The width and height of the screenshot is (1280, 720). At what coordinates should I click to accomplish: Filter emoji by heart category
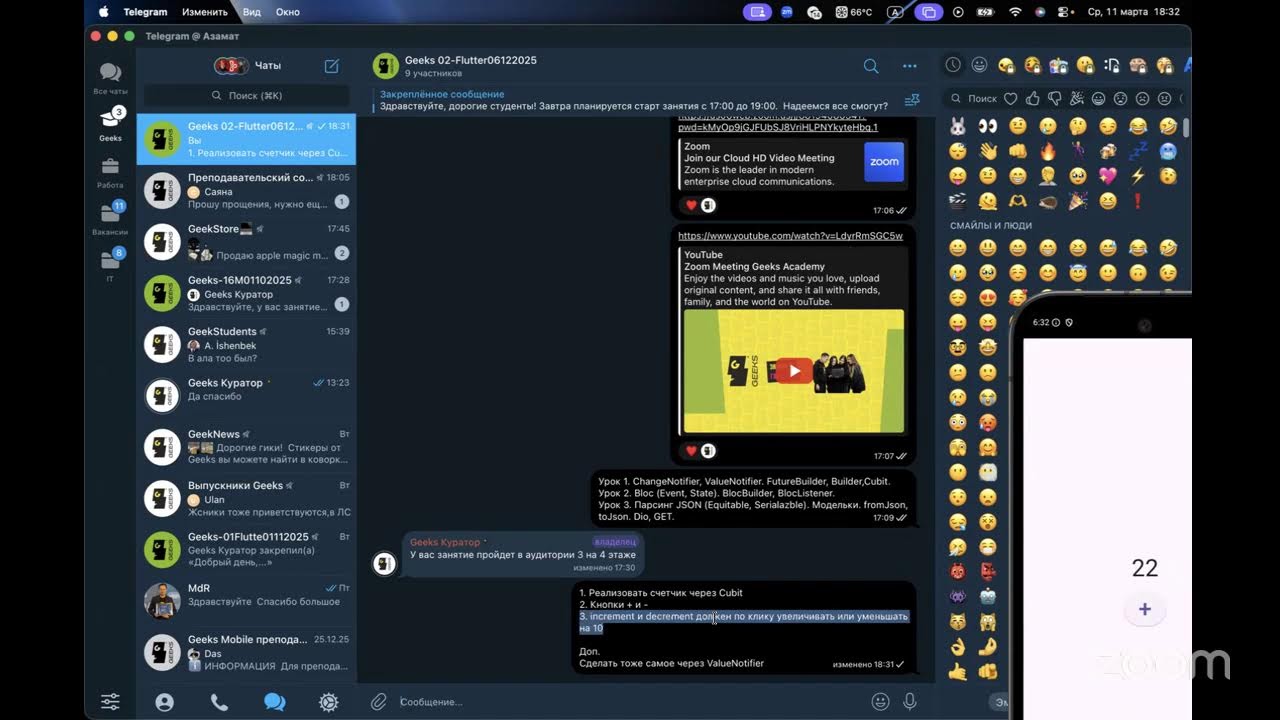coord(1010,98)
